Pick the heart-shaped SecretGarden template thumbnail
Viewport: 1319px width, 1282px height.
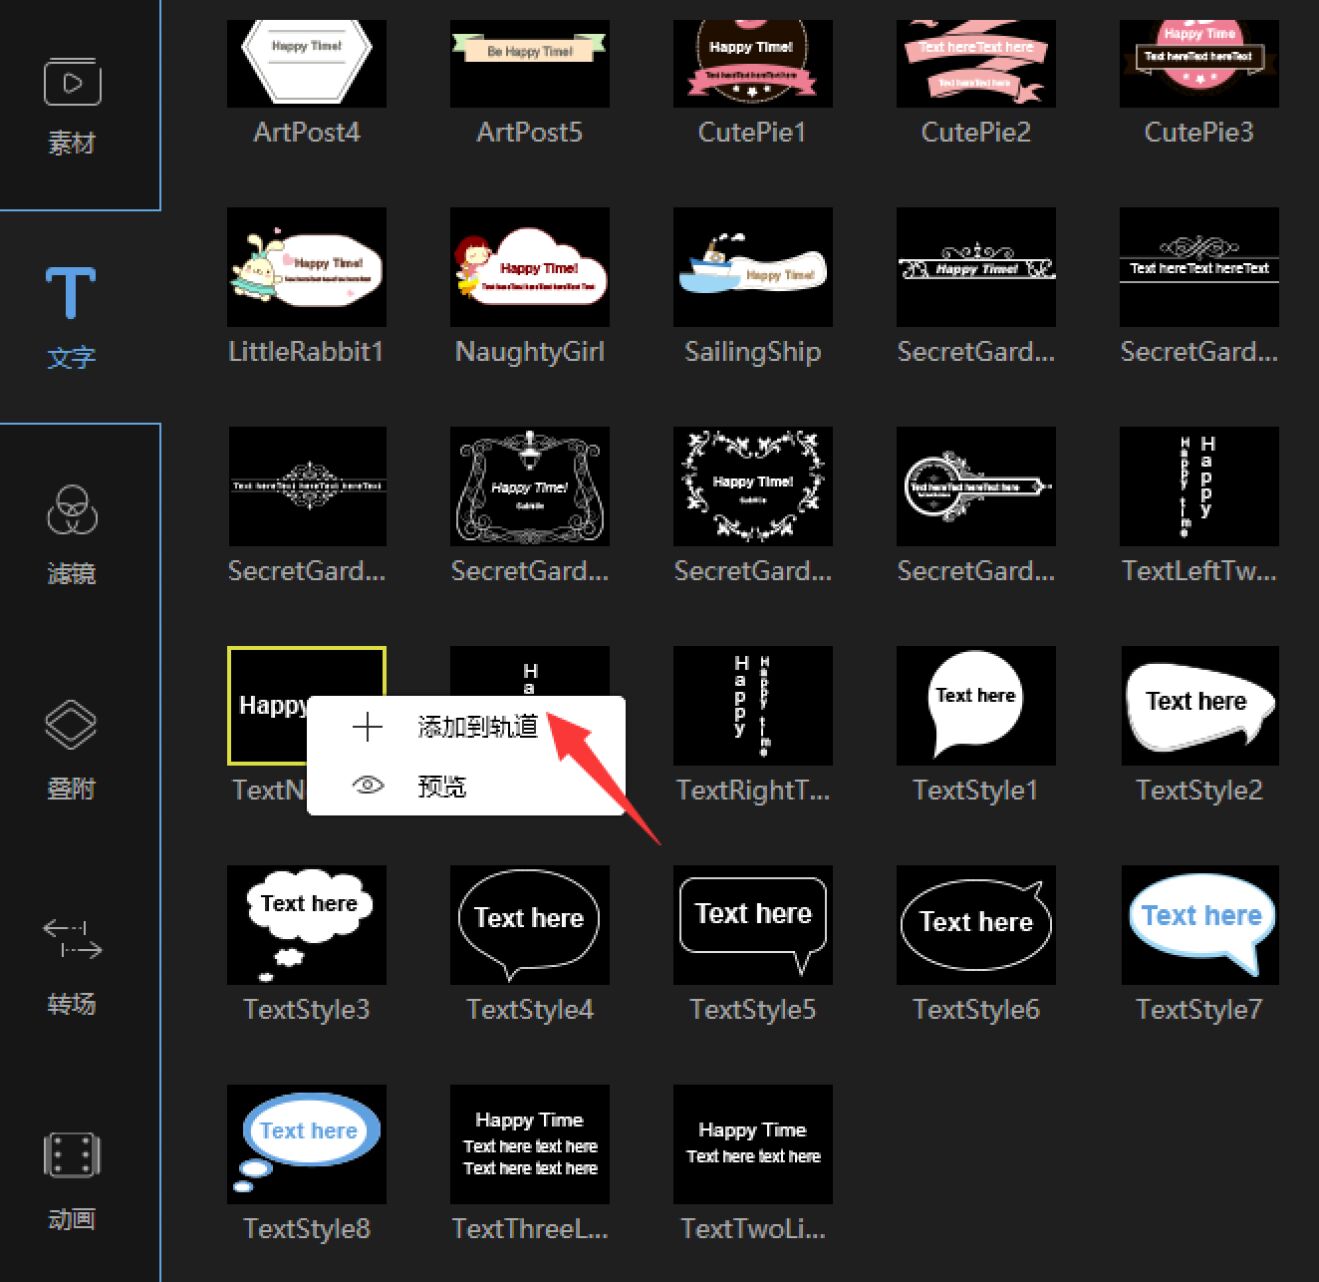[753, 486]
